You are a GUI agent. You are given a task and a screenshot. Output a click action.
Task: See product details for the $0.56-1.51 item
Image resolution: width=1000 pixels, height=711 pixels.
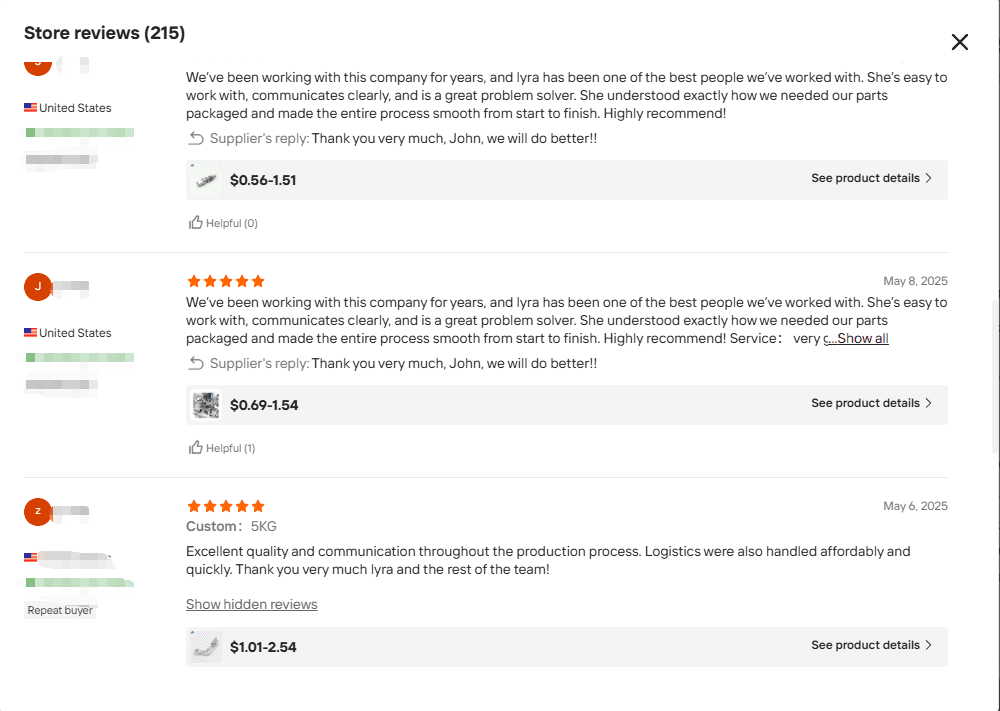coord(871,178)
